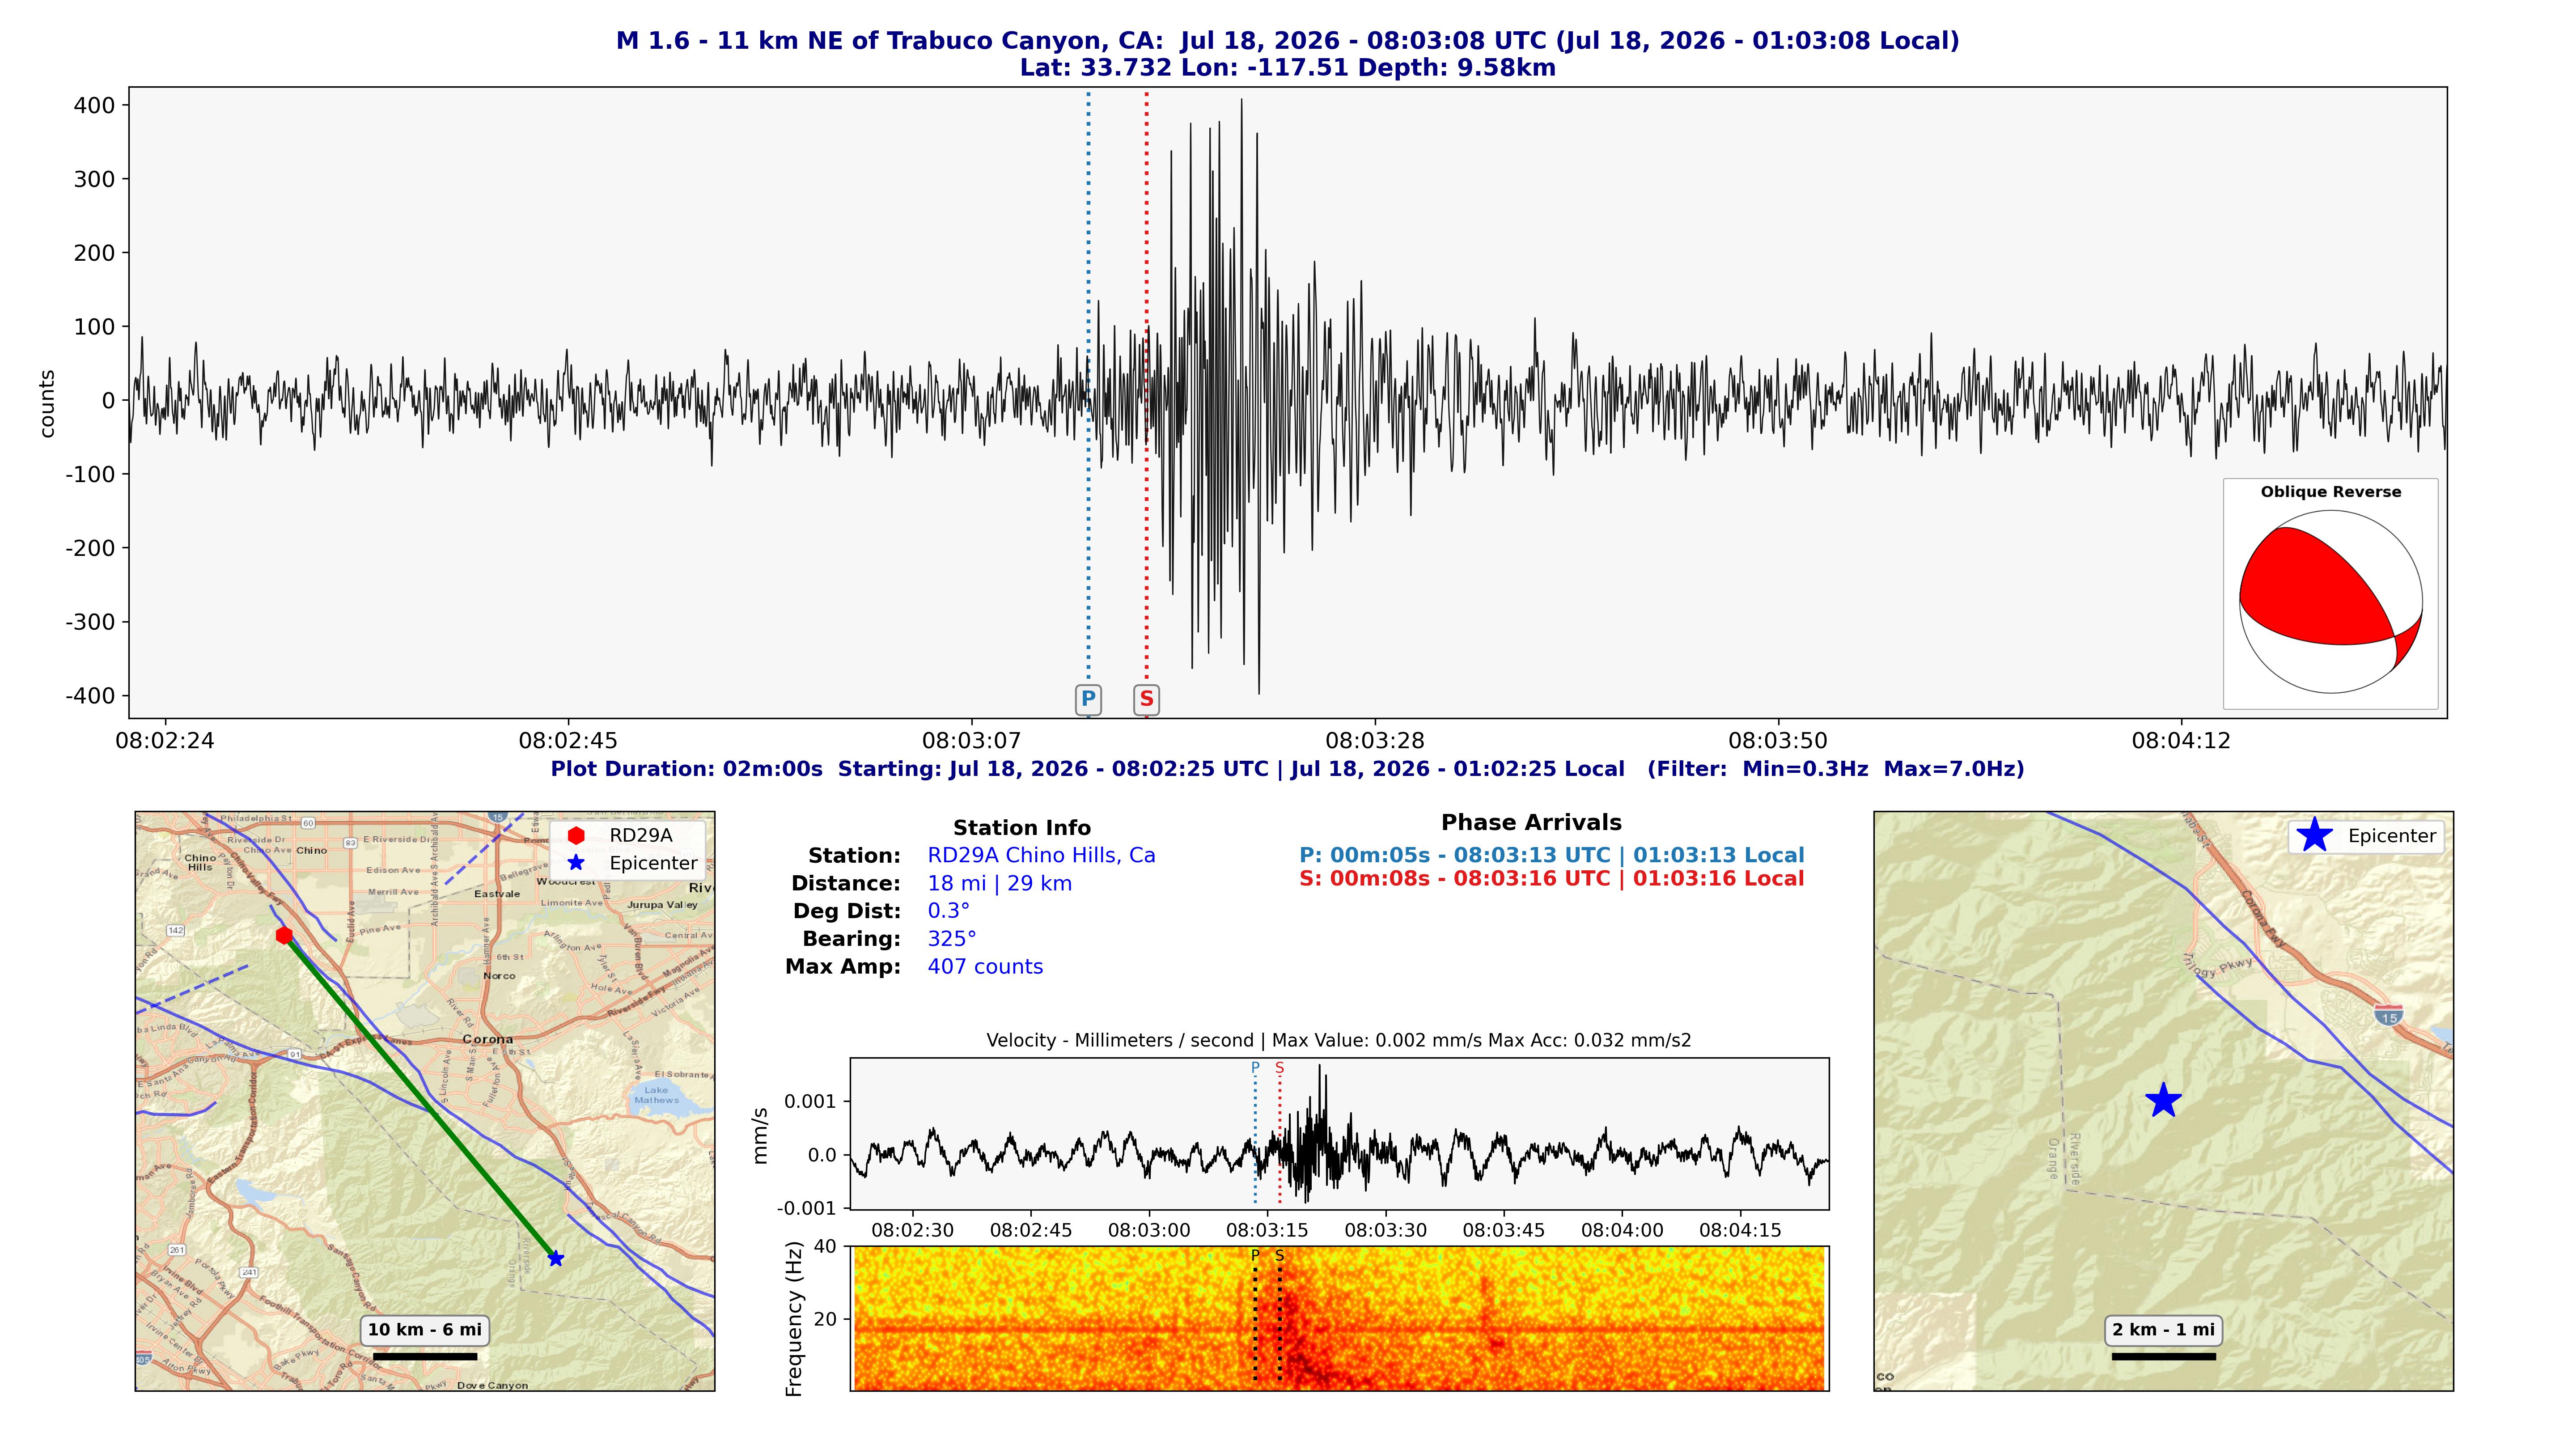The height and width of the screenshot is (1449, 2576).
Task: Click the "Trilogy Pkwy" label on the close-up map
Action: [x=2218, y=967]
